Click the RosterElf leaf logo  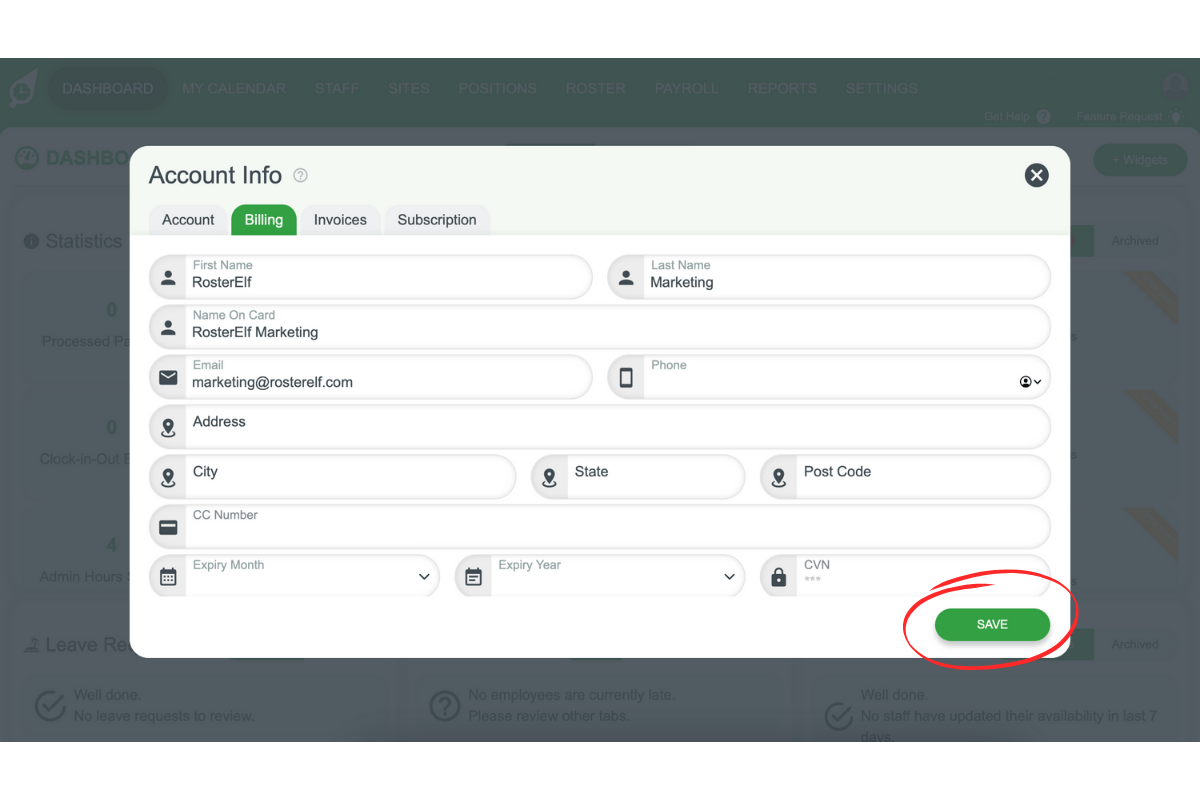click(x=22, y=92)
